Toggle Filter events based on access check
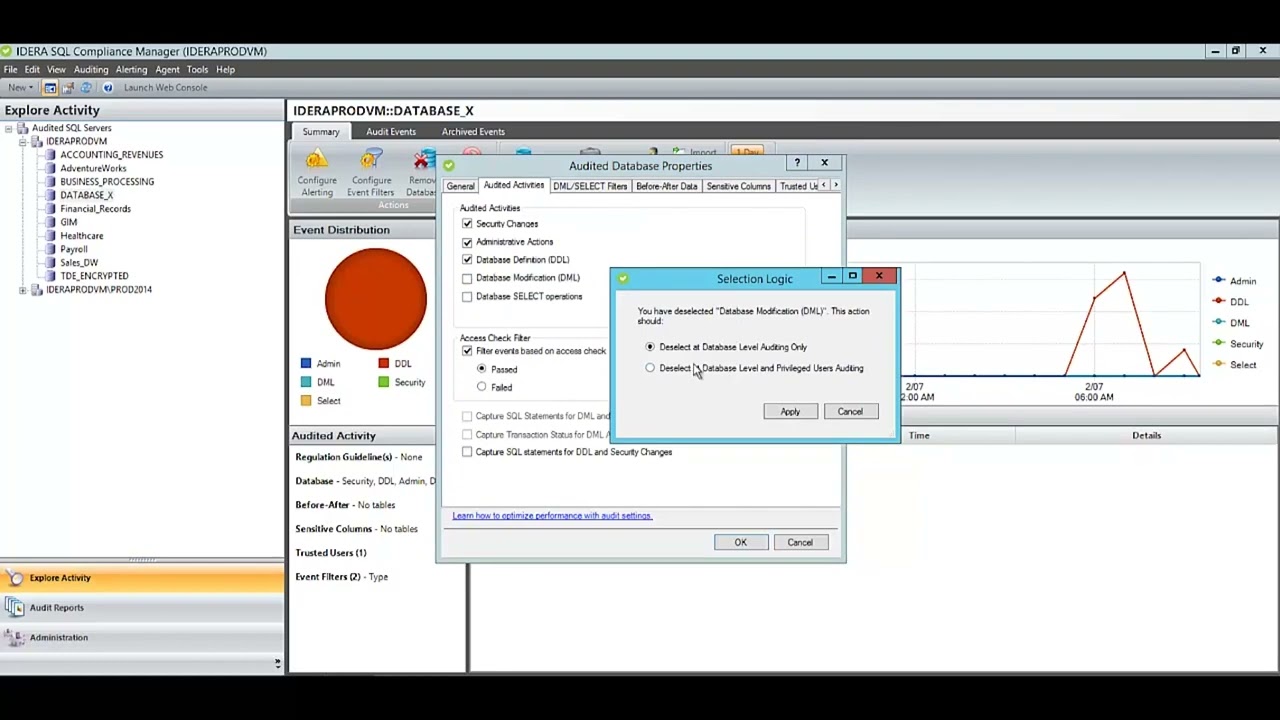The height and width of the screenshot is (720, 1280). click(467, 351)
